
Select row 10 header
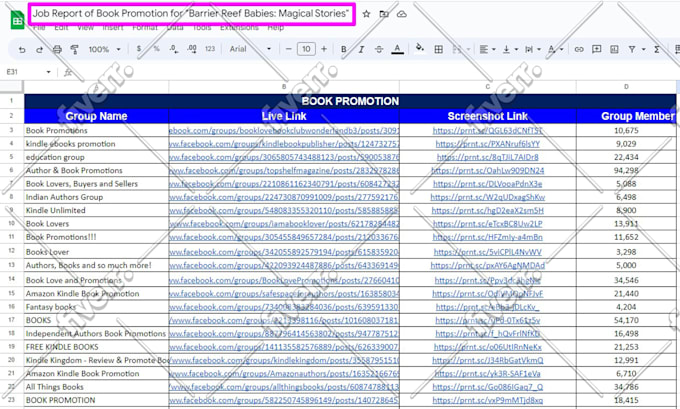(12, 223)
